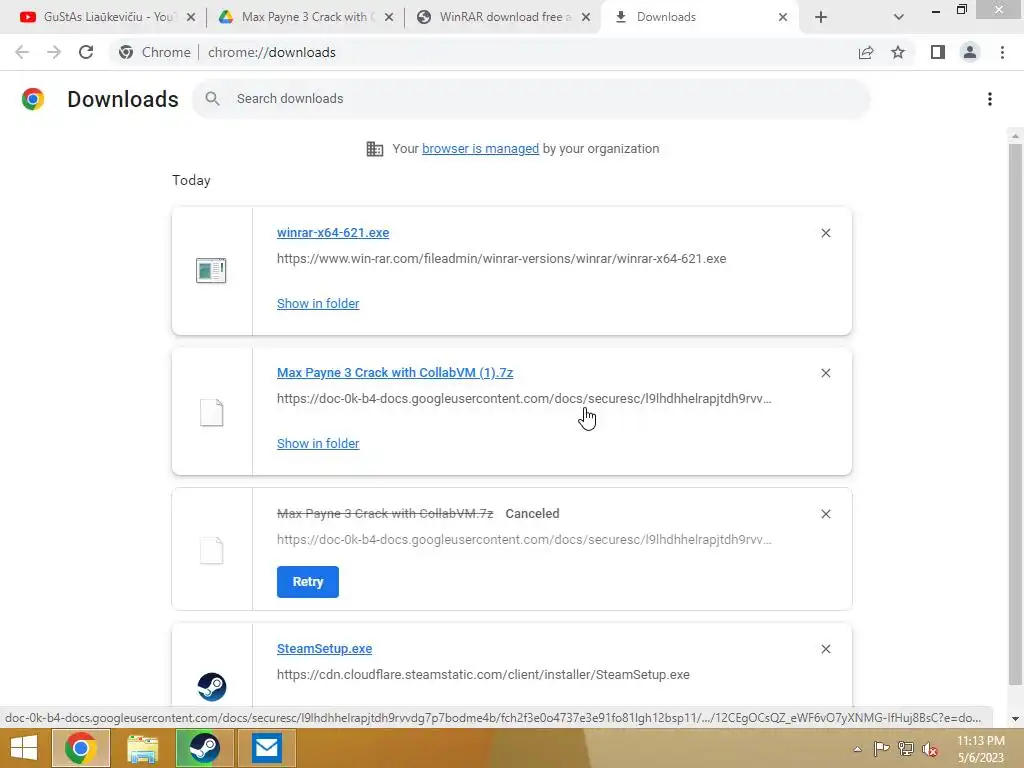Remove SteamSetup.exe from the list
Image resolution: width=1024 pixels, height=768 pixels.
[825, 649]
